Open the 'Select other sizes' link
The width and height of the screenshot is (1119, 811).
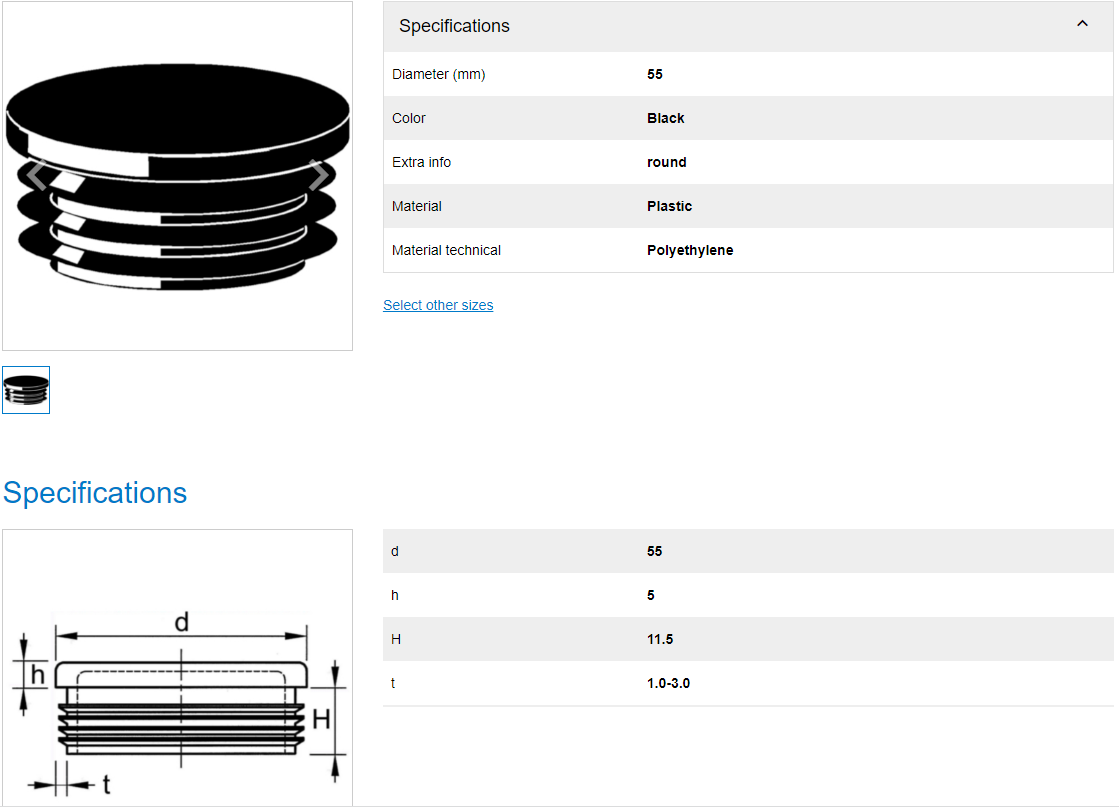438,306
